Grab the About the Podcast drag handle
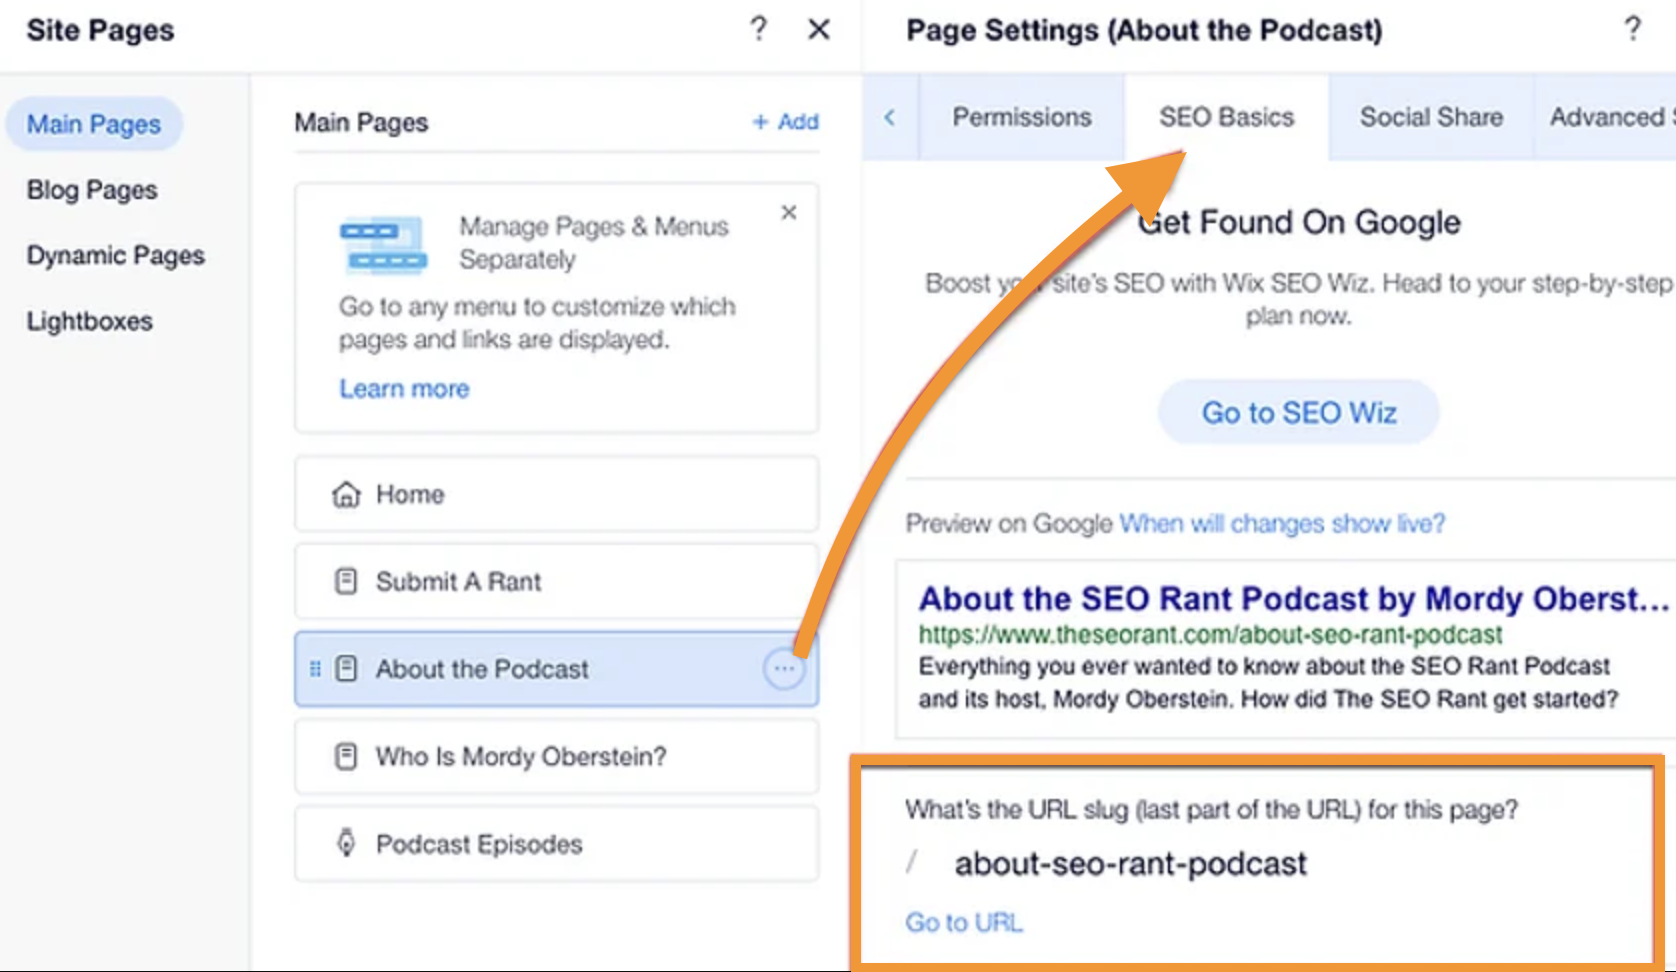 click(x=315, y=668)
